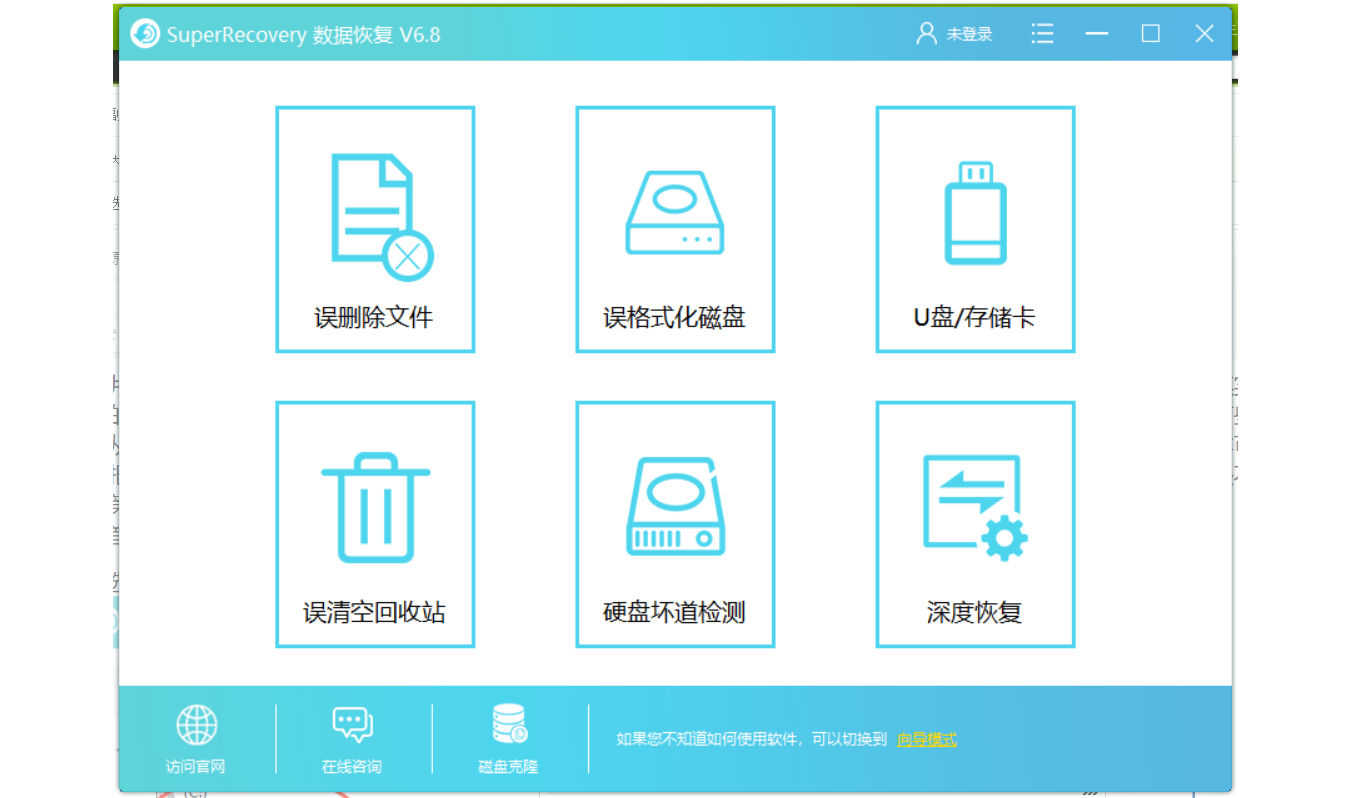The height and width of the screenshot is (798, 1350).
Task: Open the 磁盘克隆 disk clone tool
Action: [509, 740]
